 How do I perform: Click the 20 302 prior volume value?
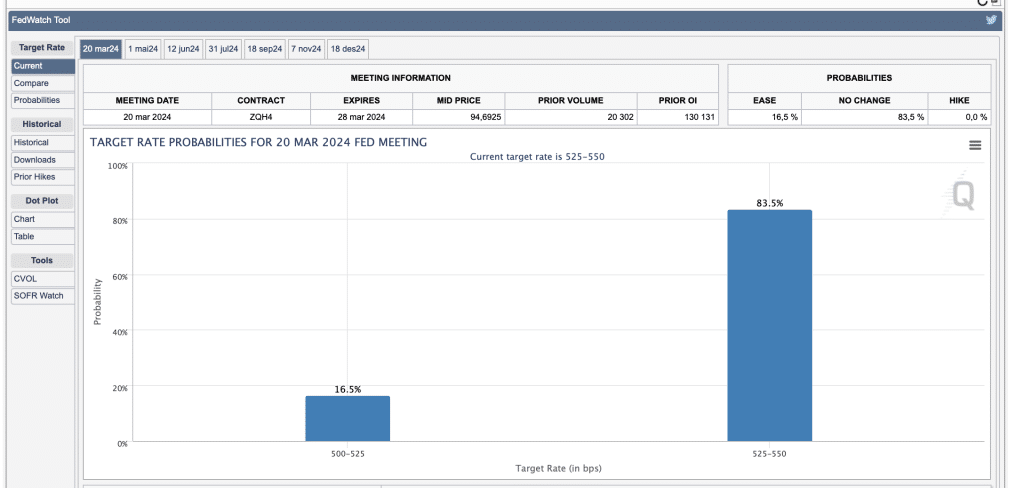[571, 118]
